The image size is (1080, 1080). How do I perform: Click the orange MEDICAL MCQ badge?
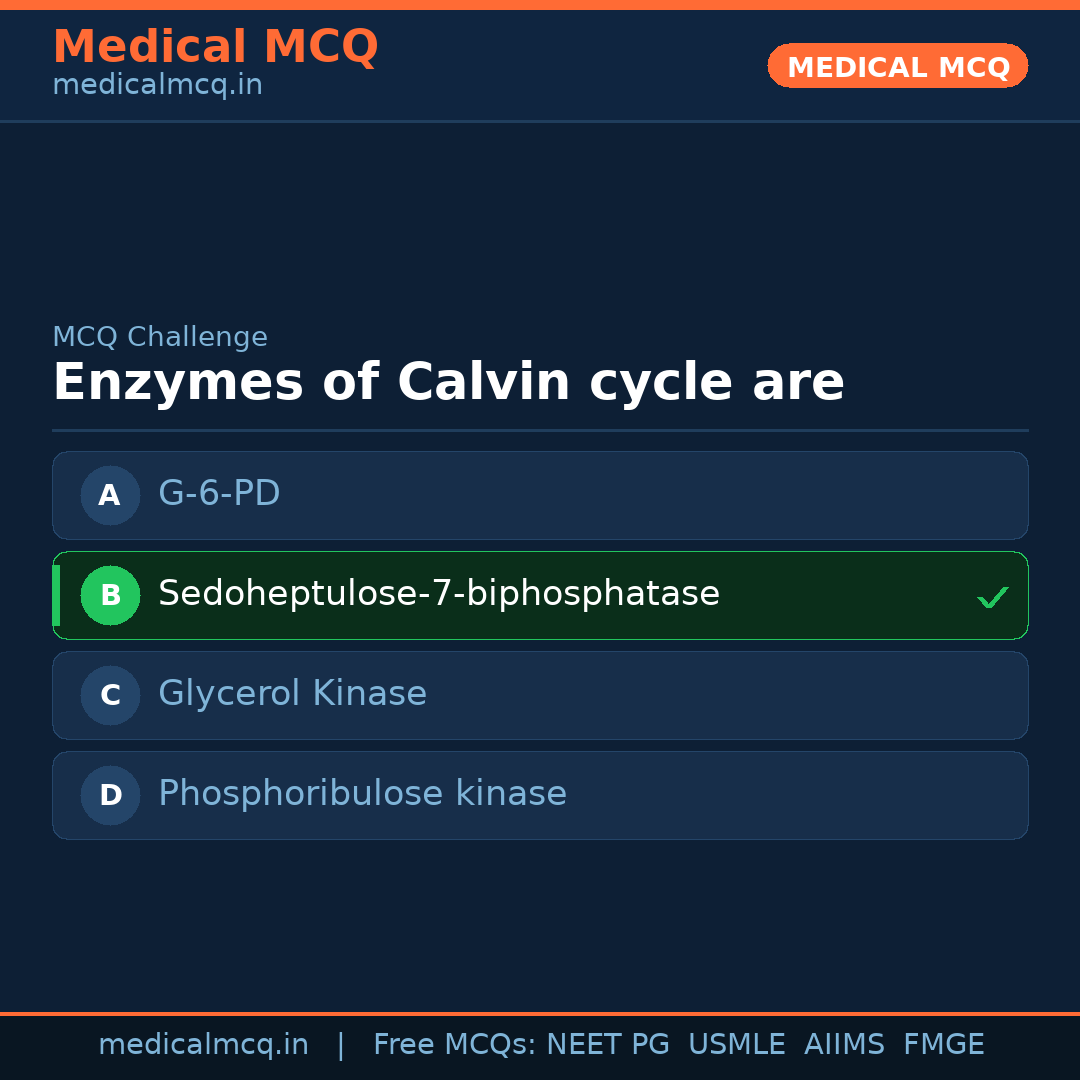click(x=897, y=66)
